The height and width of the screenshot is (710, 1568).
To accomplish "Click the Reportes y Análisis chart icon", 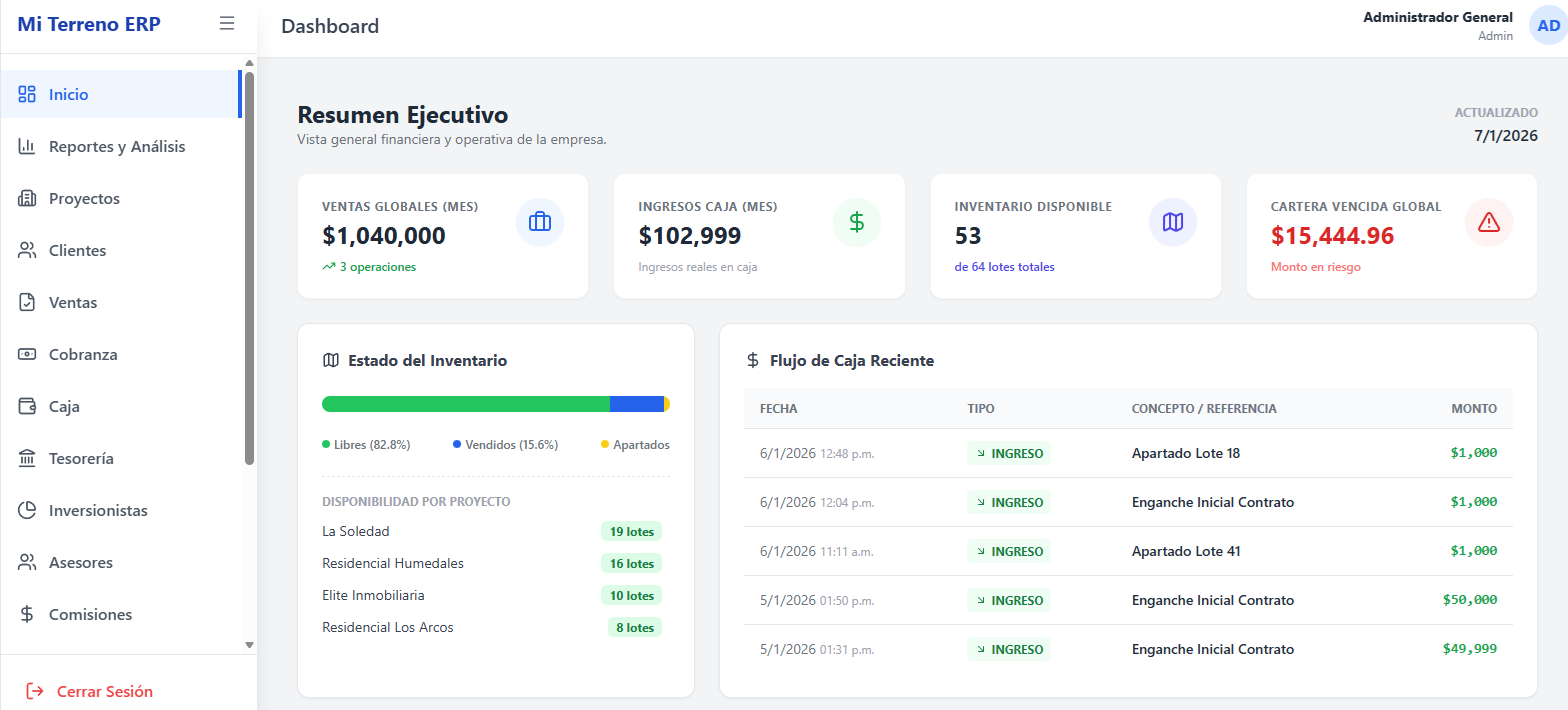I will coord(27,147).
